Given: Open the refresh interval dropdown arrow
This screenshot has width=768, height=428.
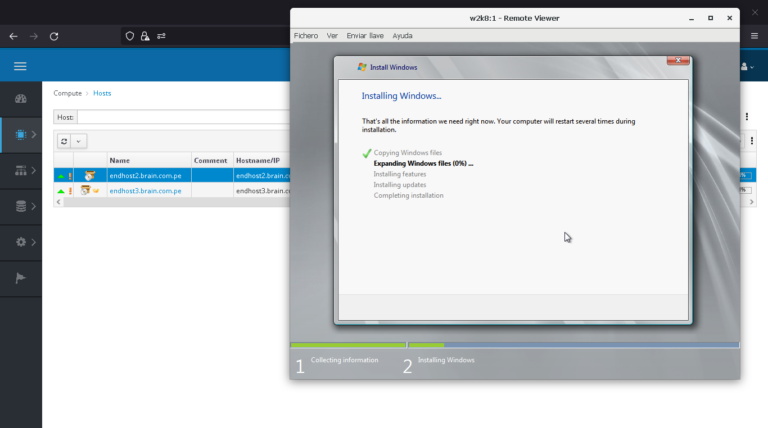Looking at the screenshot, I should click(79, 142).
